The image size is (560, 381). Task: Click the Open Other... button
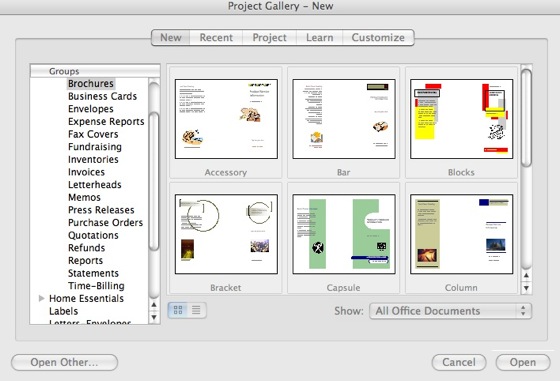click(x=64, y=362)
